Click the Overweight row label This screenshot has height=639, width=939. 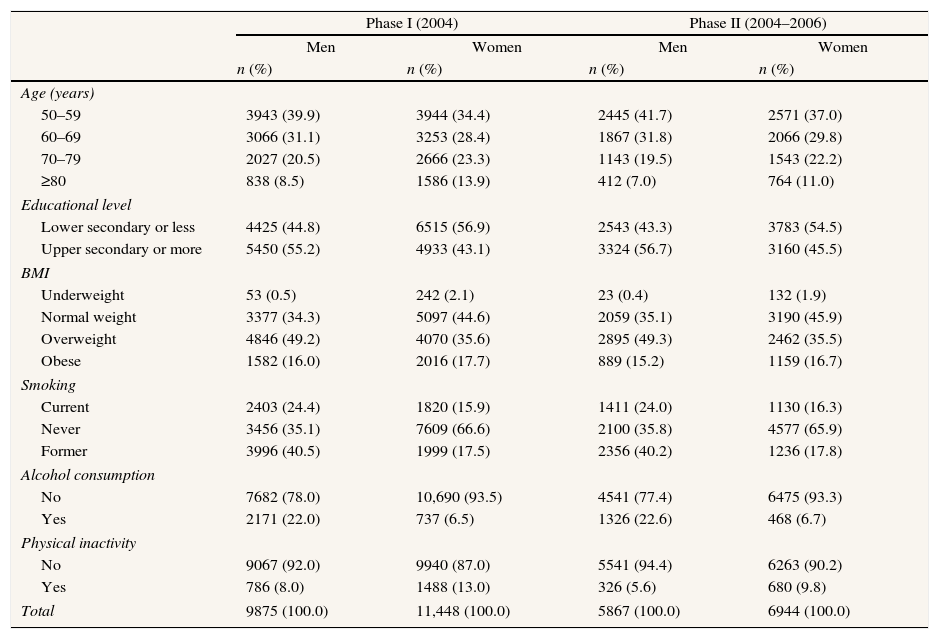[78, 339]
